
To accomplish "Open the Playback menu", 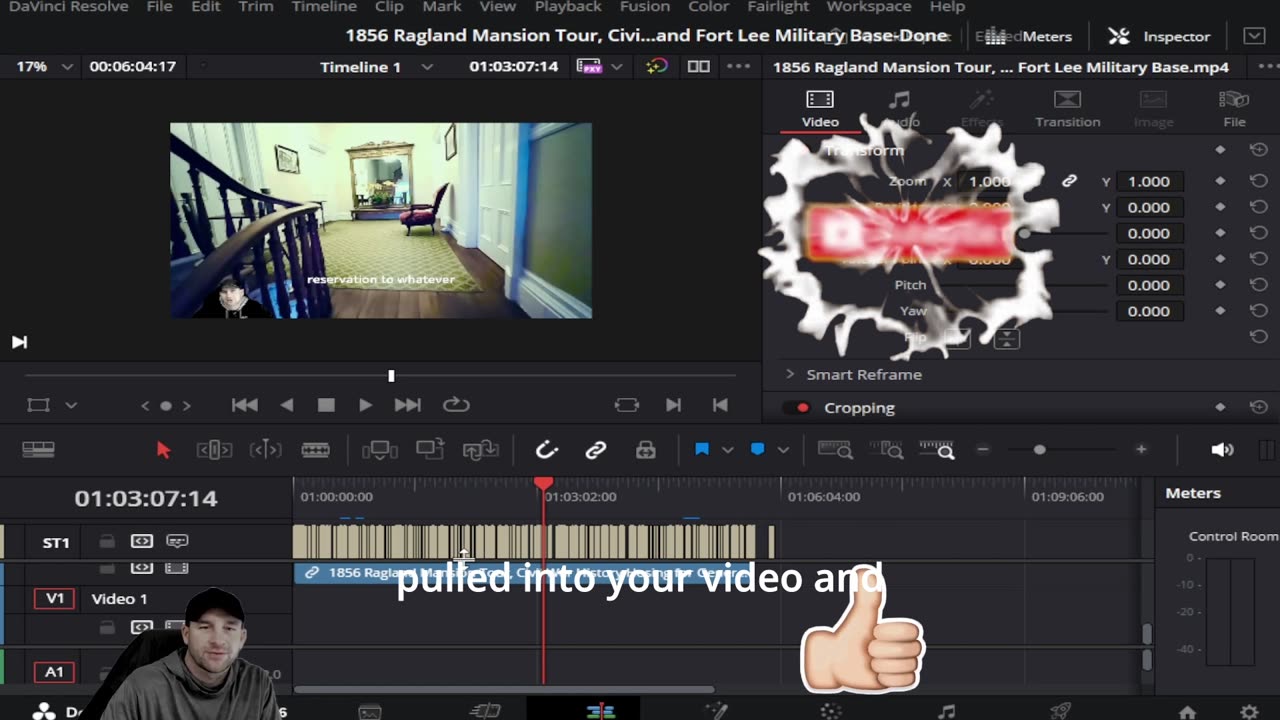I will coord(568,7).
